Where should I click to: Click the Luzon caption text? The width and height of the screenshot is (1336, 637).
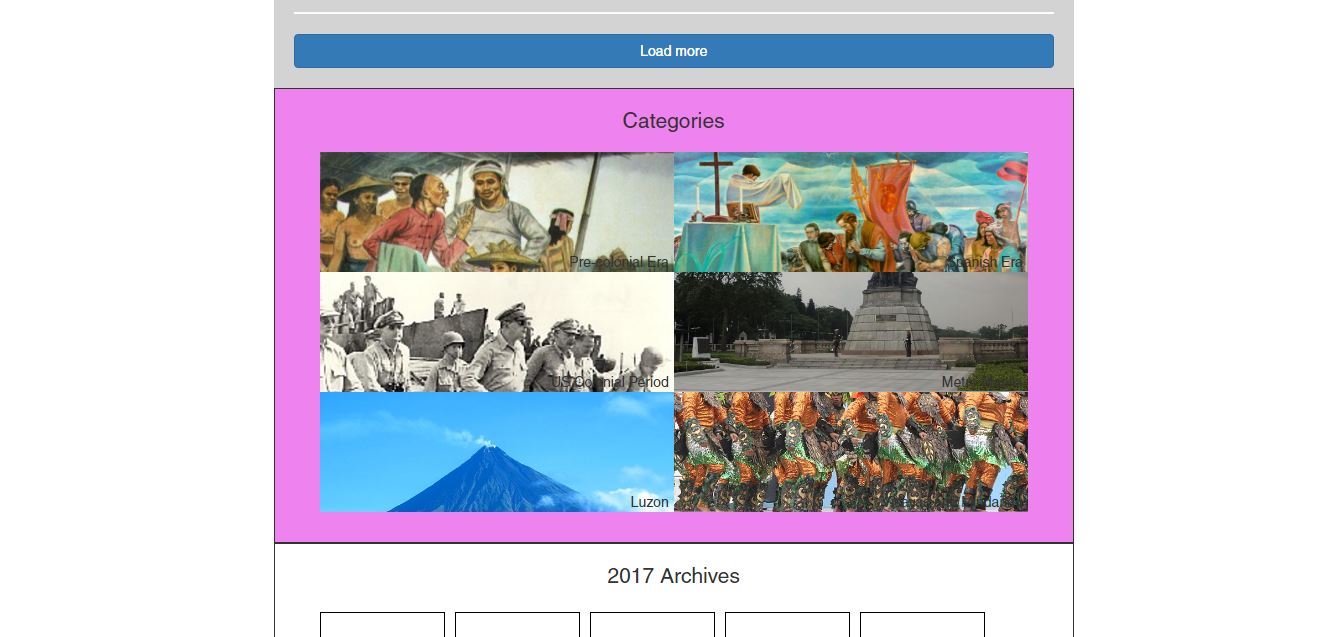[x=649, y=502]
